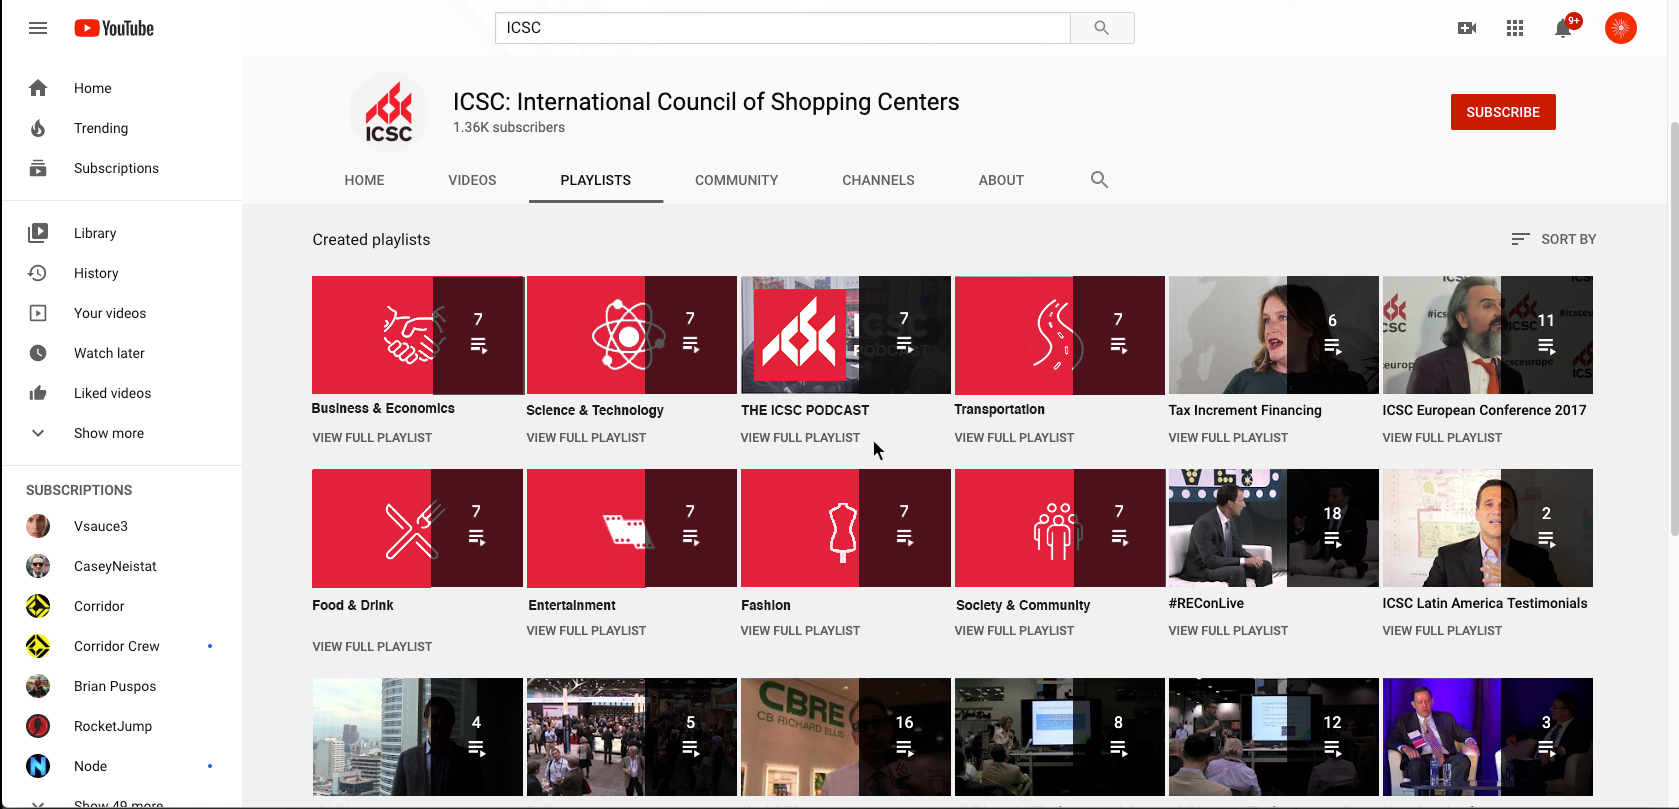Open the CaseyNeistat subscription
This screenshot has height=809, width=1679.
click(x=121, y=566)
